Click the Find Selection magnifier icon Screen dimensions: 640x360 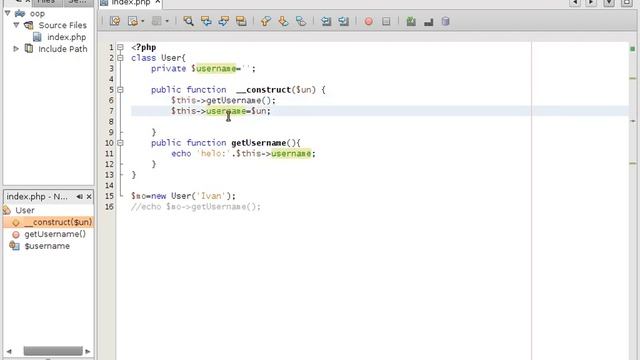point(188,21)
